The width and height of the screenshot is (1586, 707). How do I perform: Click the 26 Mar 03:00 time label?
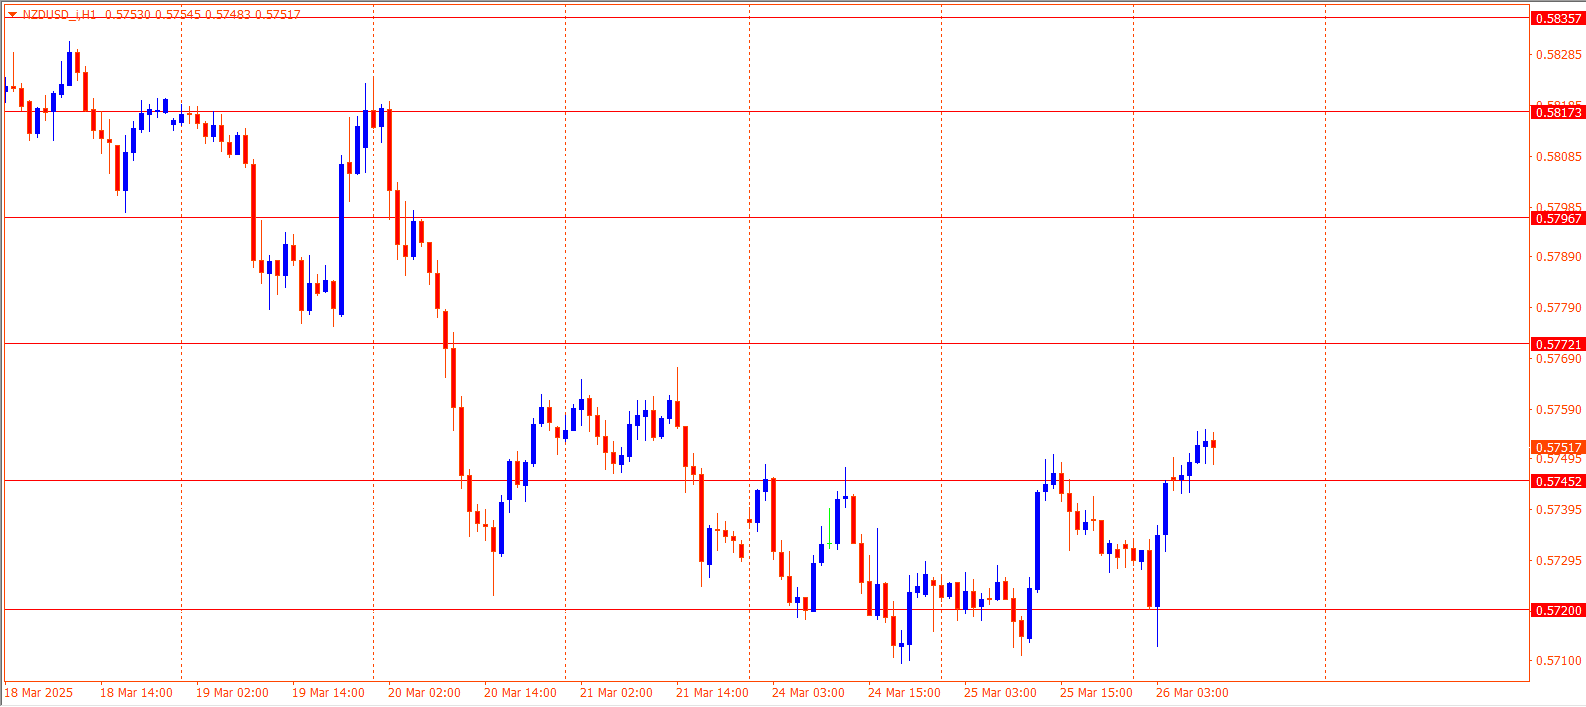tap(1192, 692)
